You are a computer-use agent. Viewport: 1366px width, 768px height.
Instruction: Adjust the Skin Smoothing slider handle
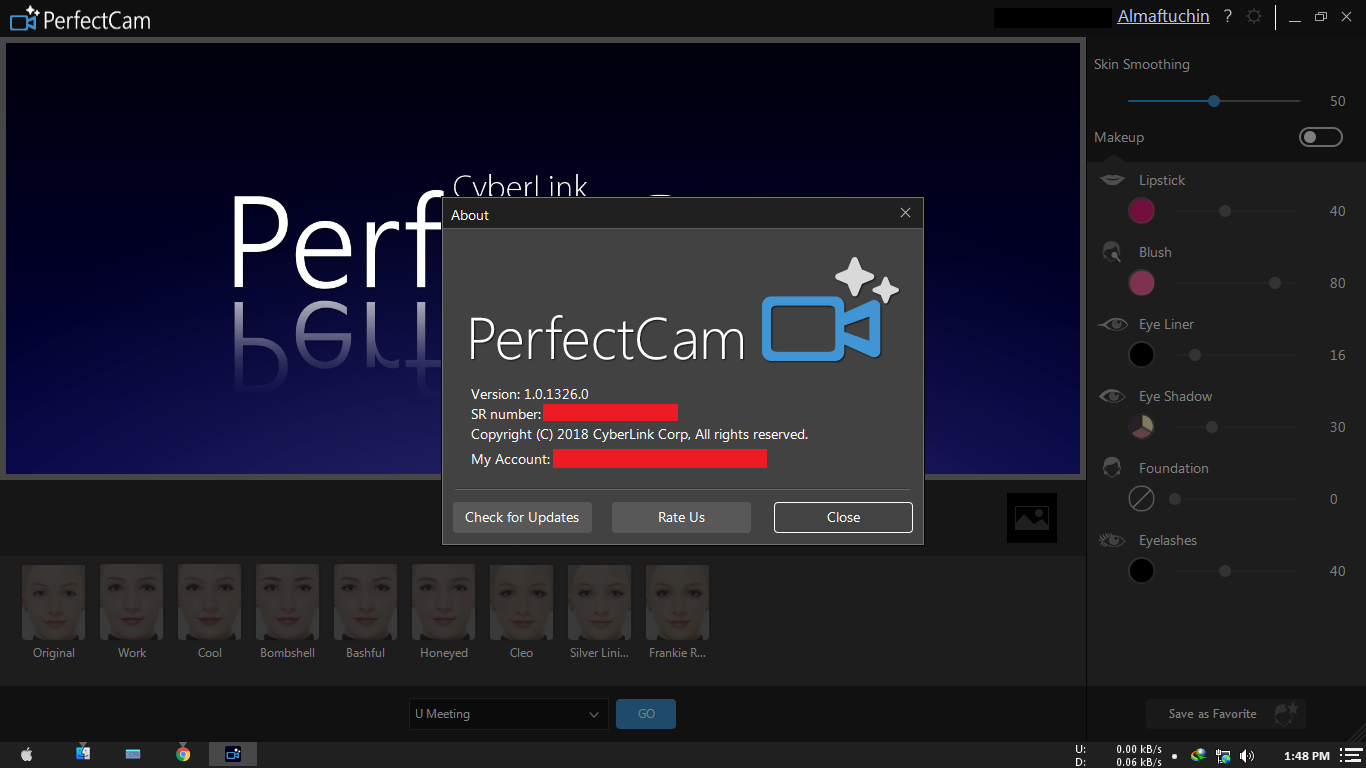[x=1213, y=100]
